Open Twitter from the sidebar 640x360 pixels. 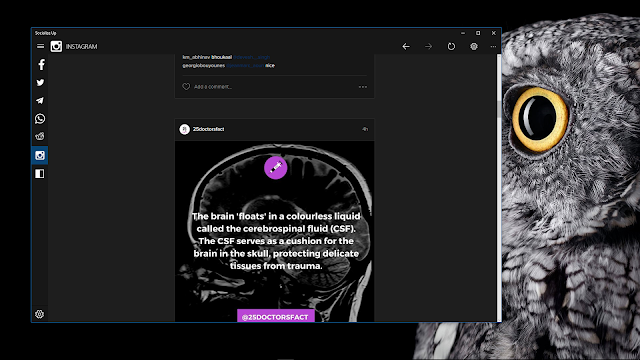pos(40,82)
